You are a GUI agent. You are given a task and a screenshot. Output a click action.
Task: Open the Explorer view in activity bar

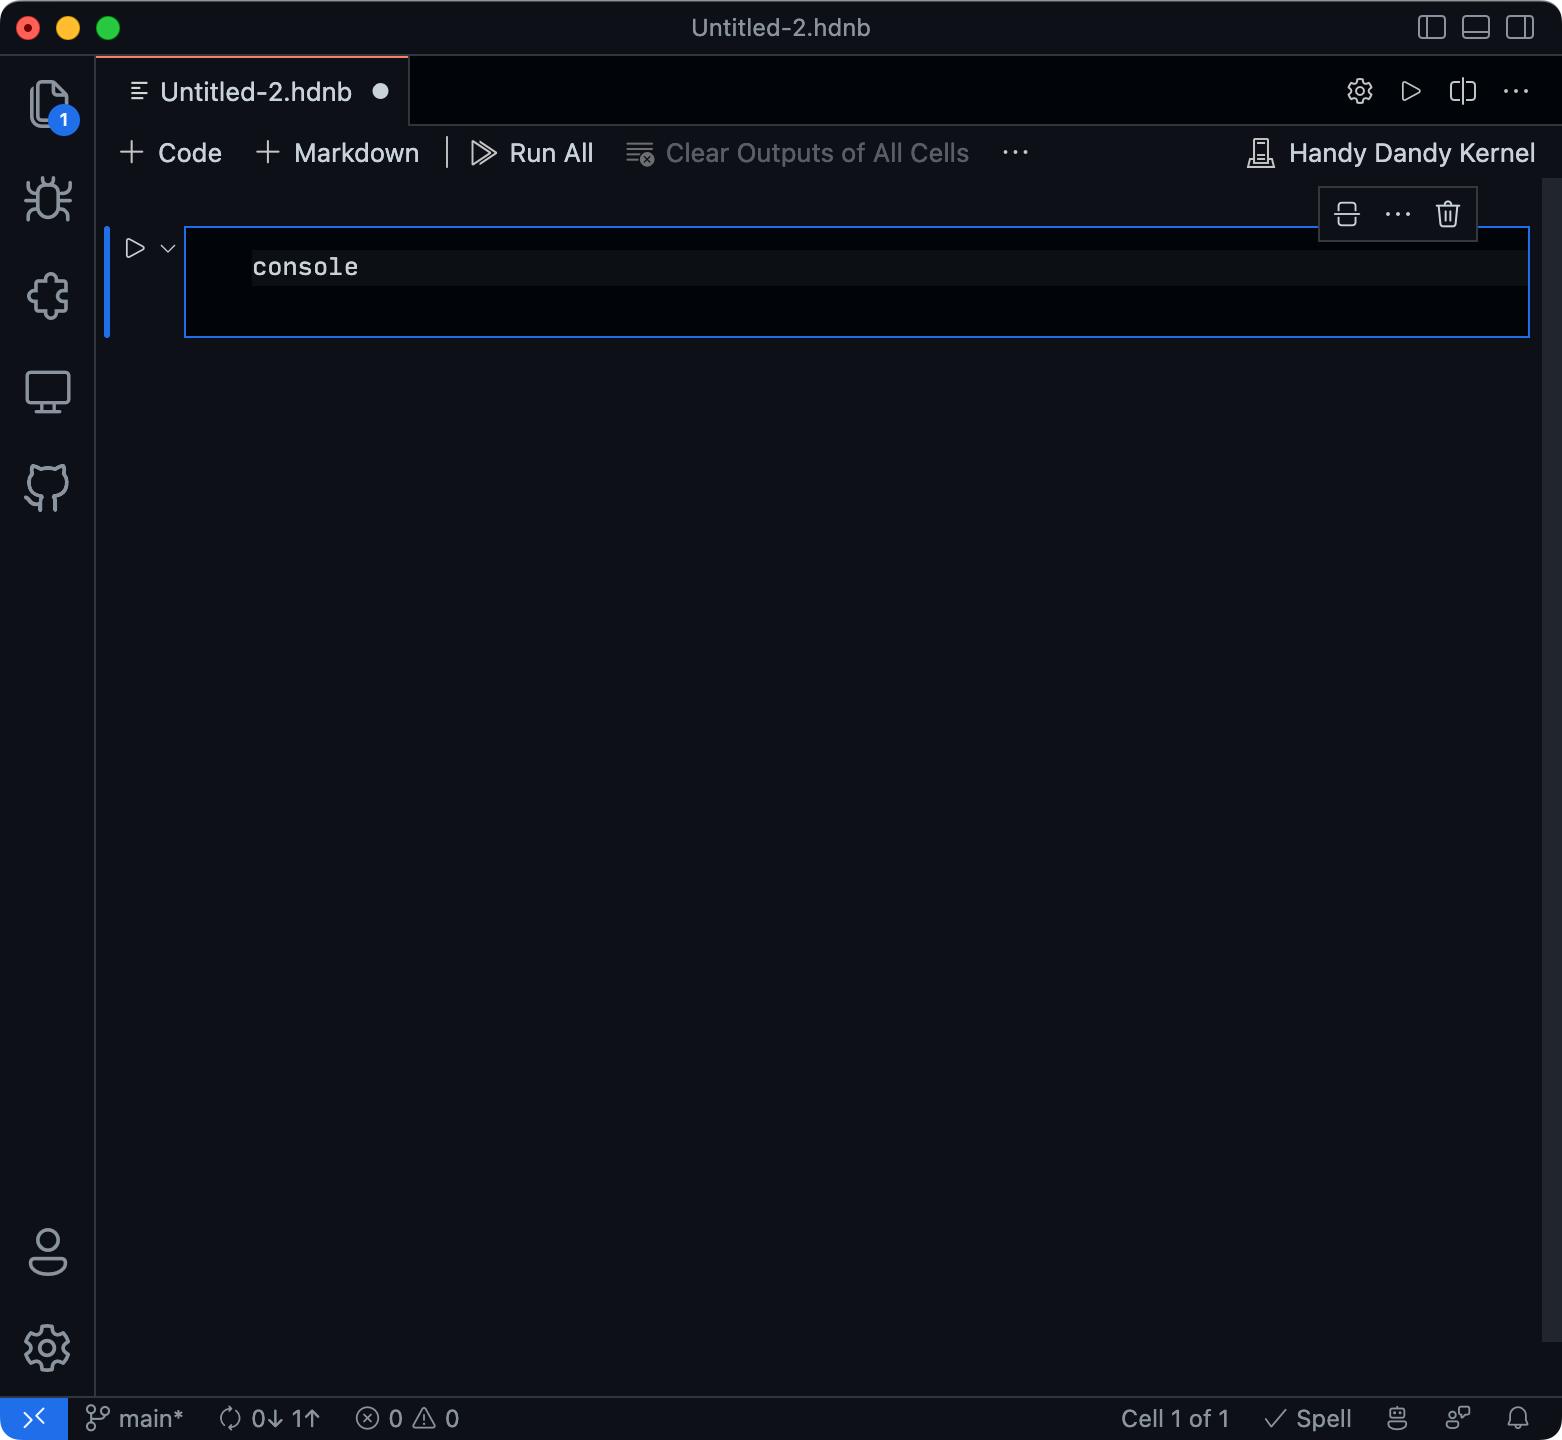click(48, 104)
